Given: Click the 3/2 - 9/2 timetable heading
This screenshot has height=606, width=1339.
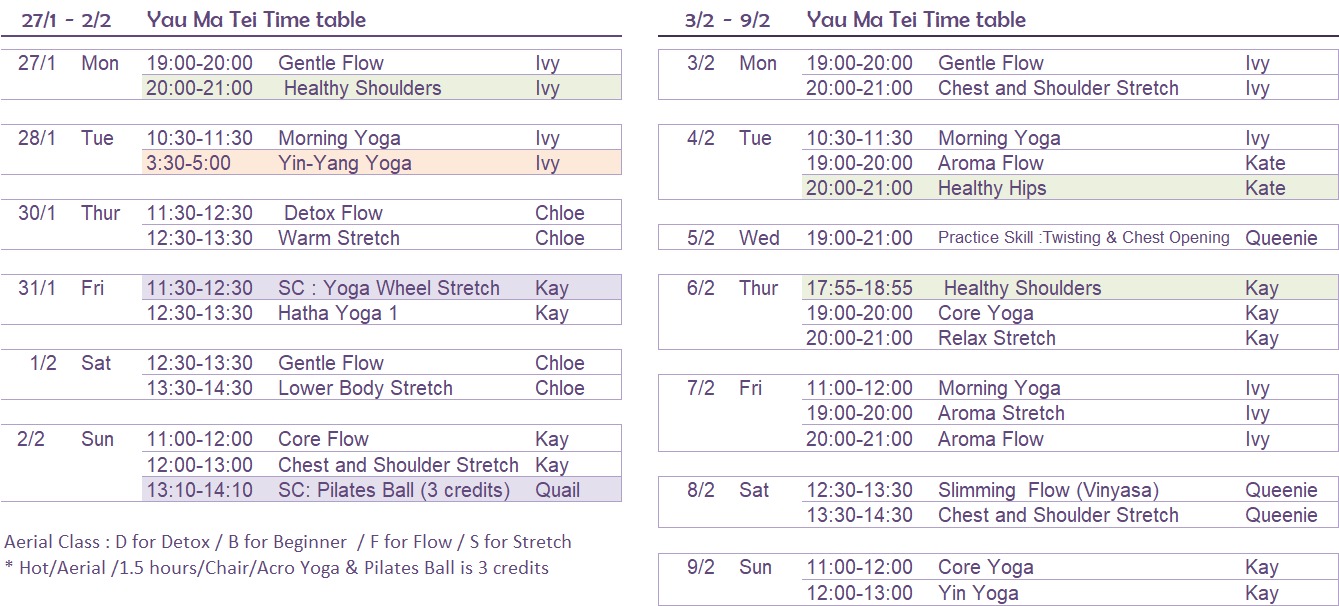Looking at the screenshot, I should 856,19.
